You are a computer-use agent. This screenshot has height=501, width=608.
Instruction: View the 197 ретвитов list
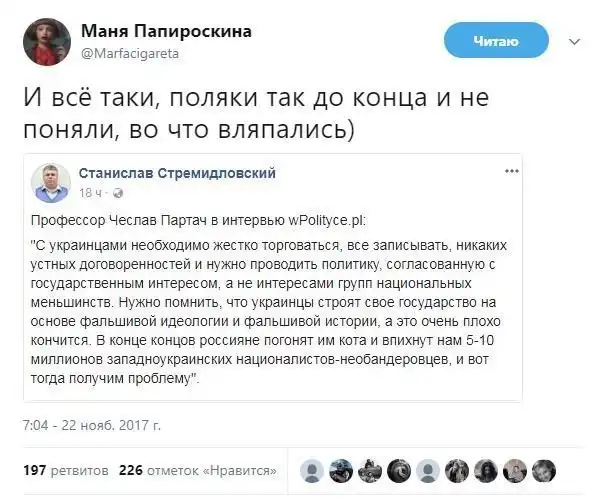coord(61,470)
